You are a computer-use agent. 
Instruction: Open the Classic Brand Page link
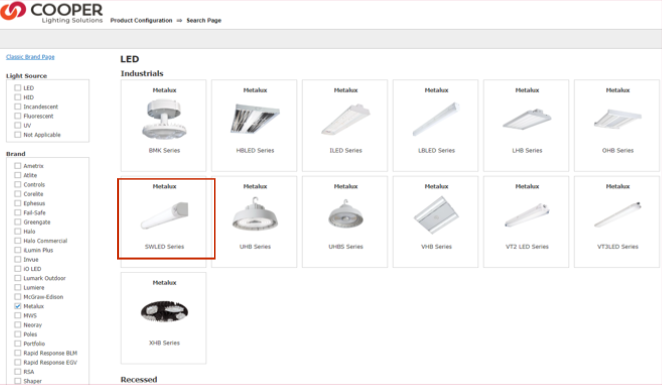point(30,57)
